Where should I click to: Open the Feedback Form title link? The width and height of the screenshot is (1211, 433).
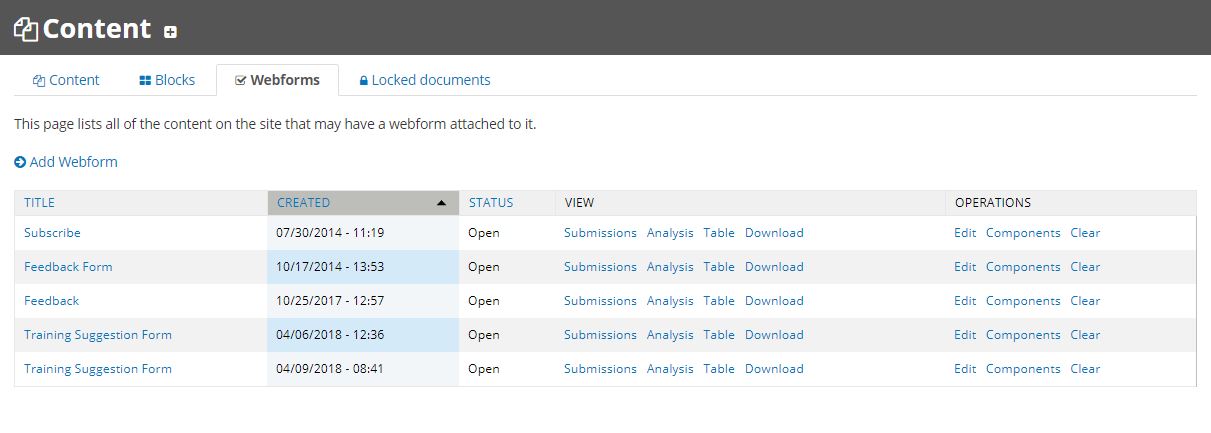pos(68,267)
